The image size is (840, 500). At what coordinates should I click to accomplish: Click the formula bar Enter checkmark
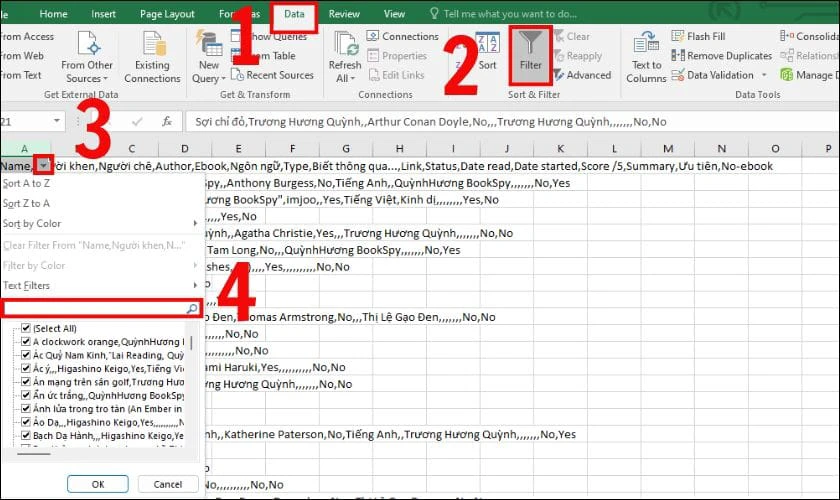[x=137, y=122]
